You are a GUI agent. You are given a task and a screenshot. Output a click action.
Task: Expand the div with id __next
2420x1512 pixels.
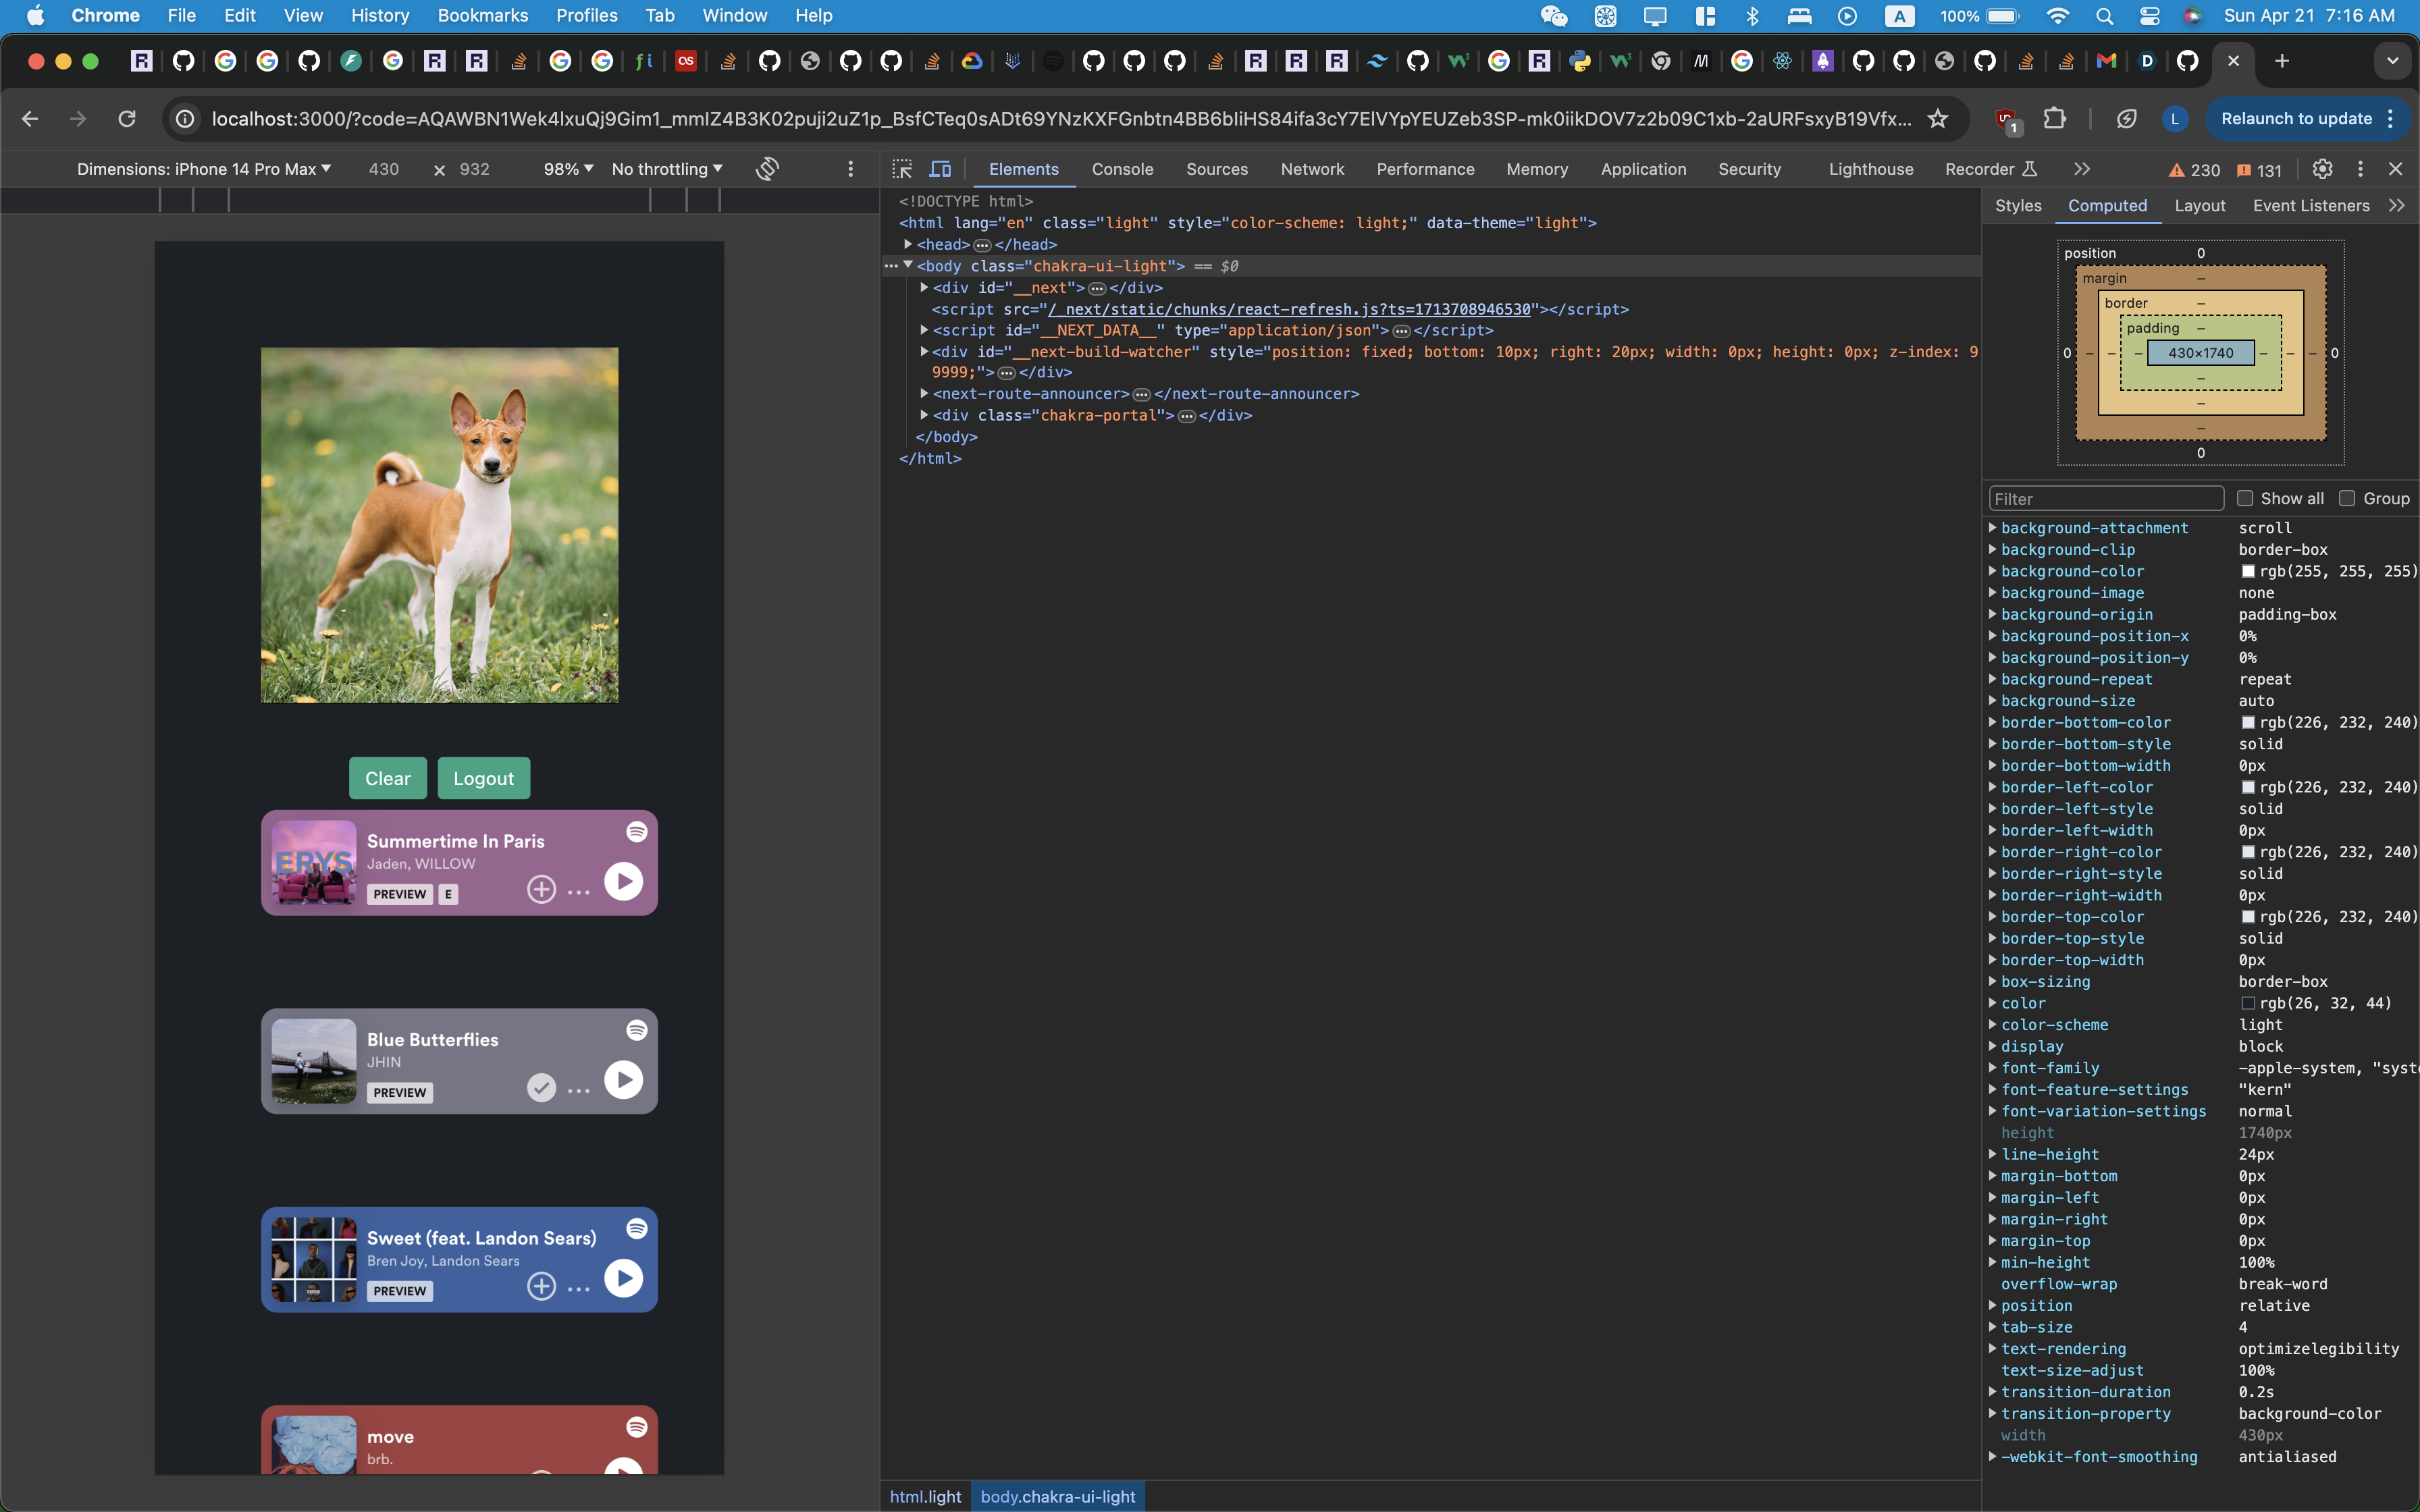click(x=924, y=288)
